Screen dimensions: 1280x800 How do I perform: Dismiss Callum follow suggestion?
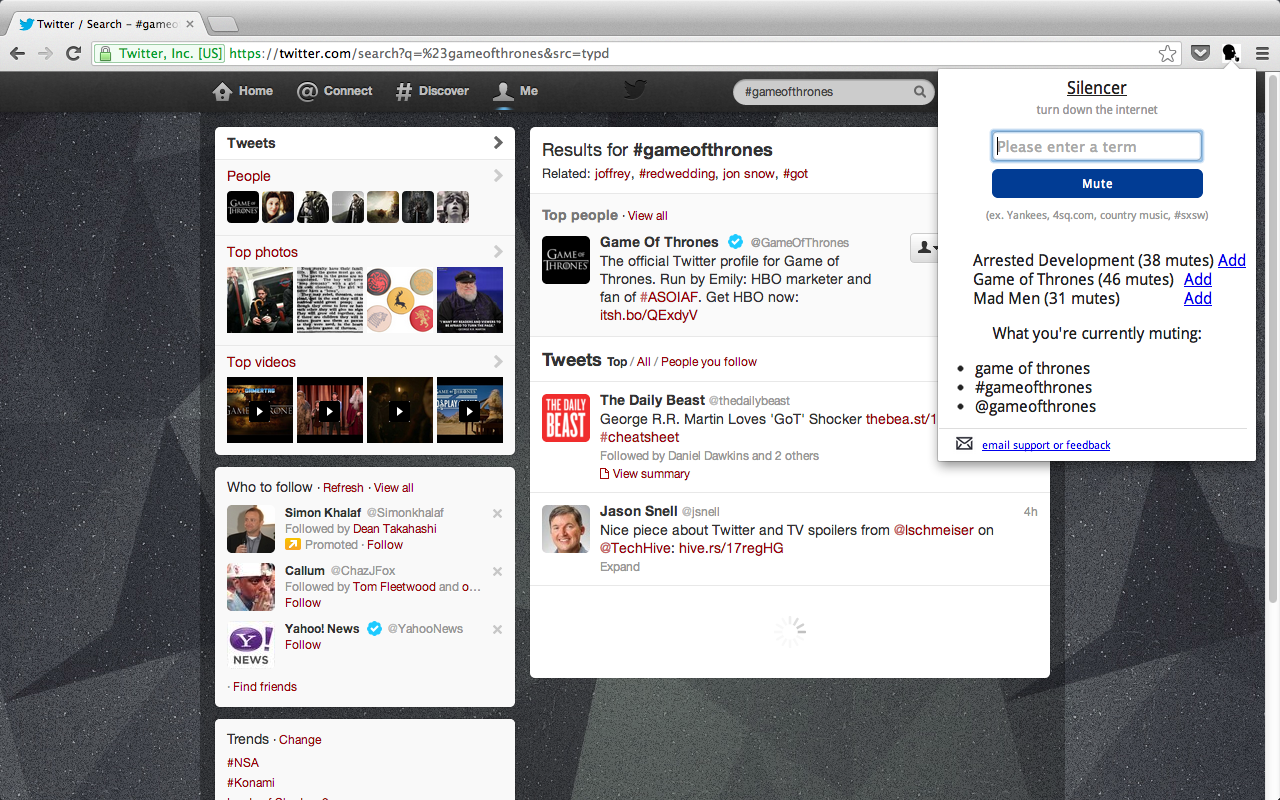[497, 572]
